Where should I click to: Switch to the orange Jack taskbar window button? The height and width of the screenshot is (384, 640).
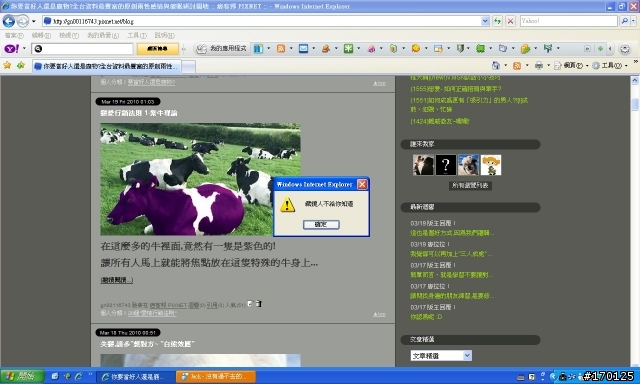click(216, 377)
